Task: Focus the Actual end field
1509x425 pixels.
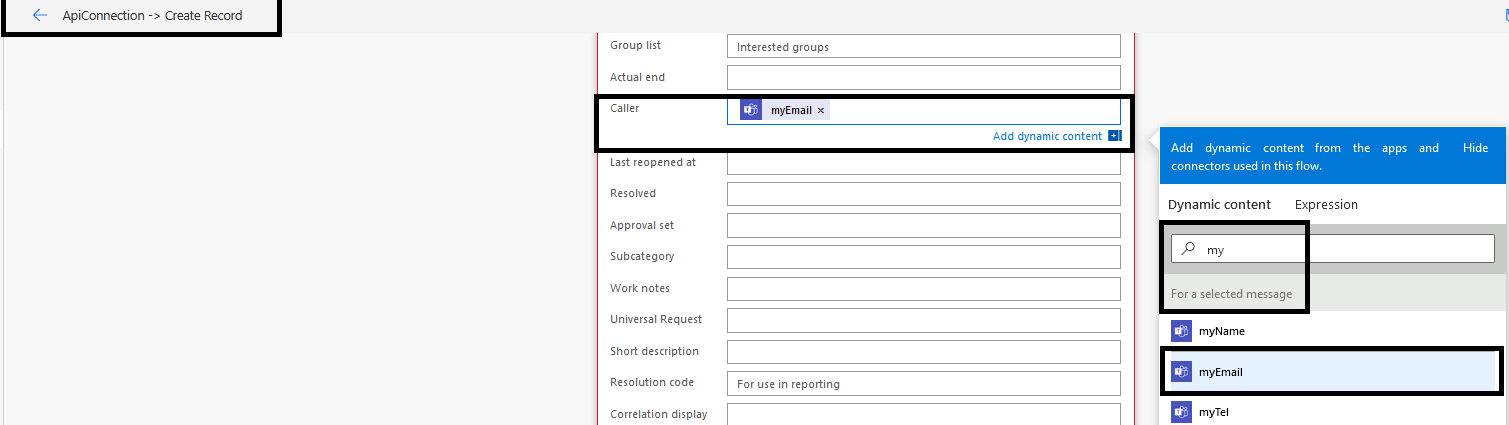Action: [x=923, y=78]
